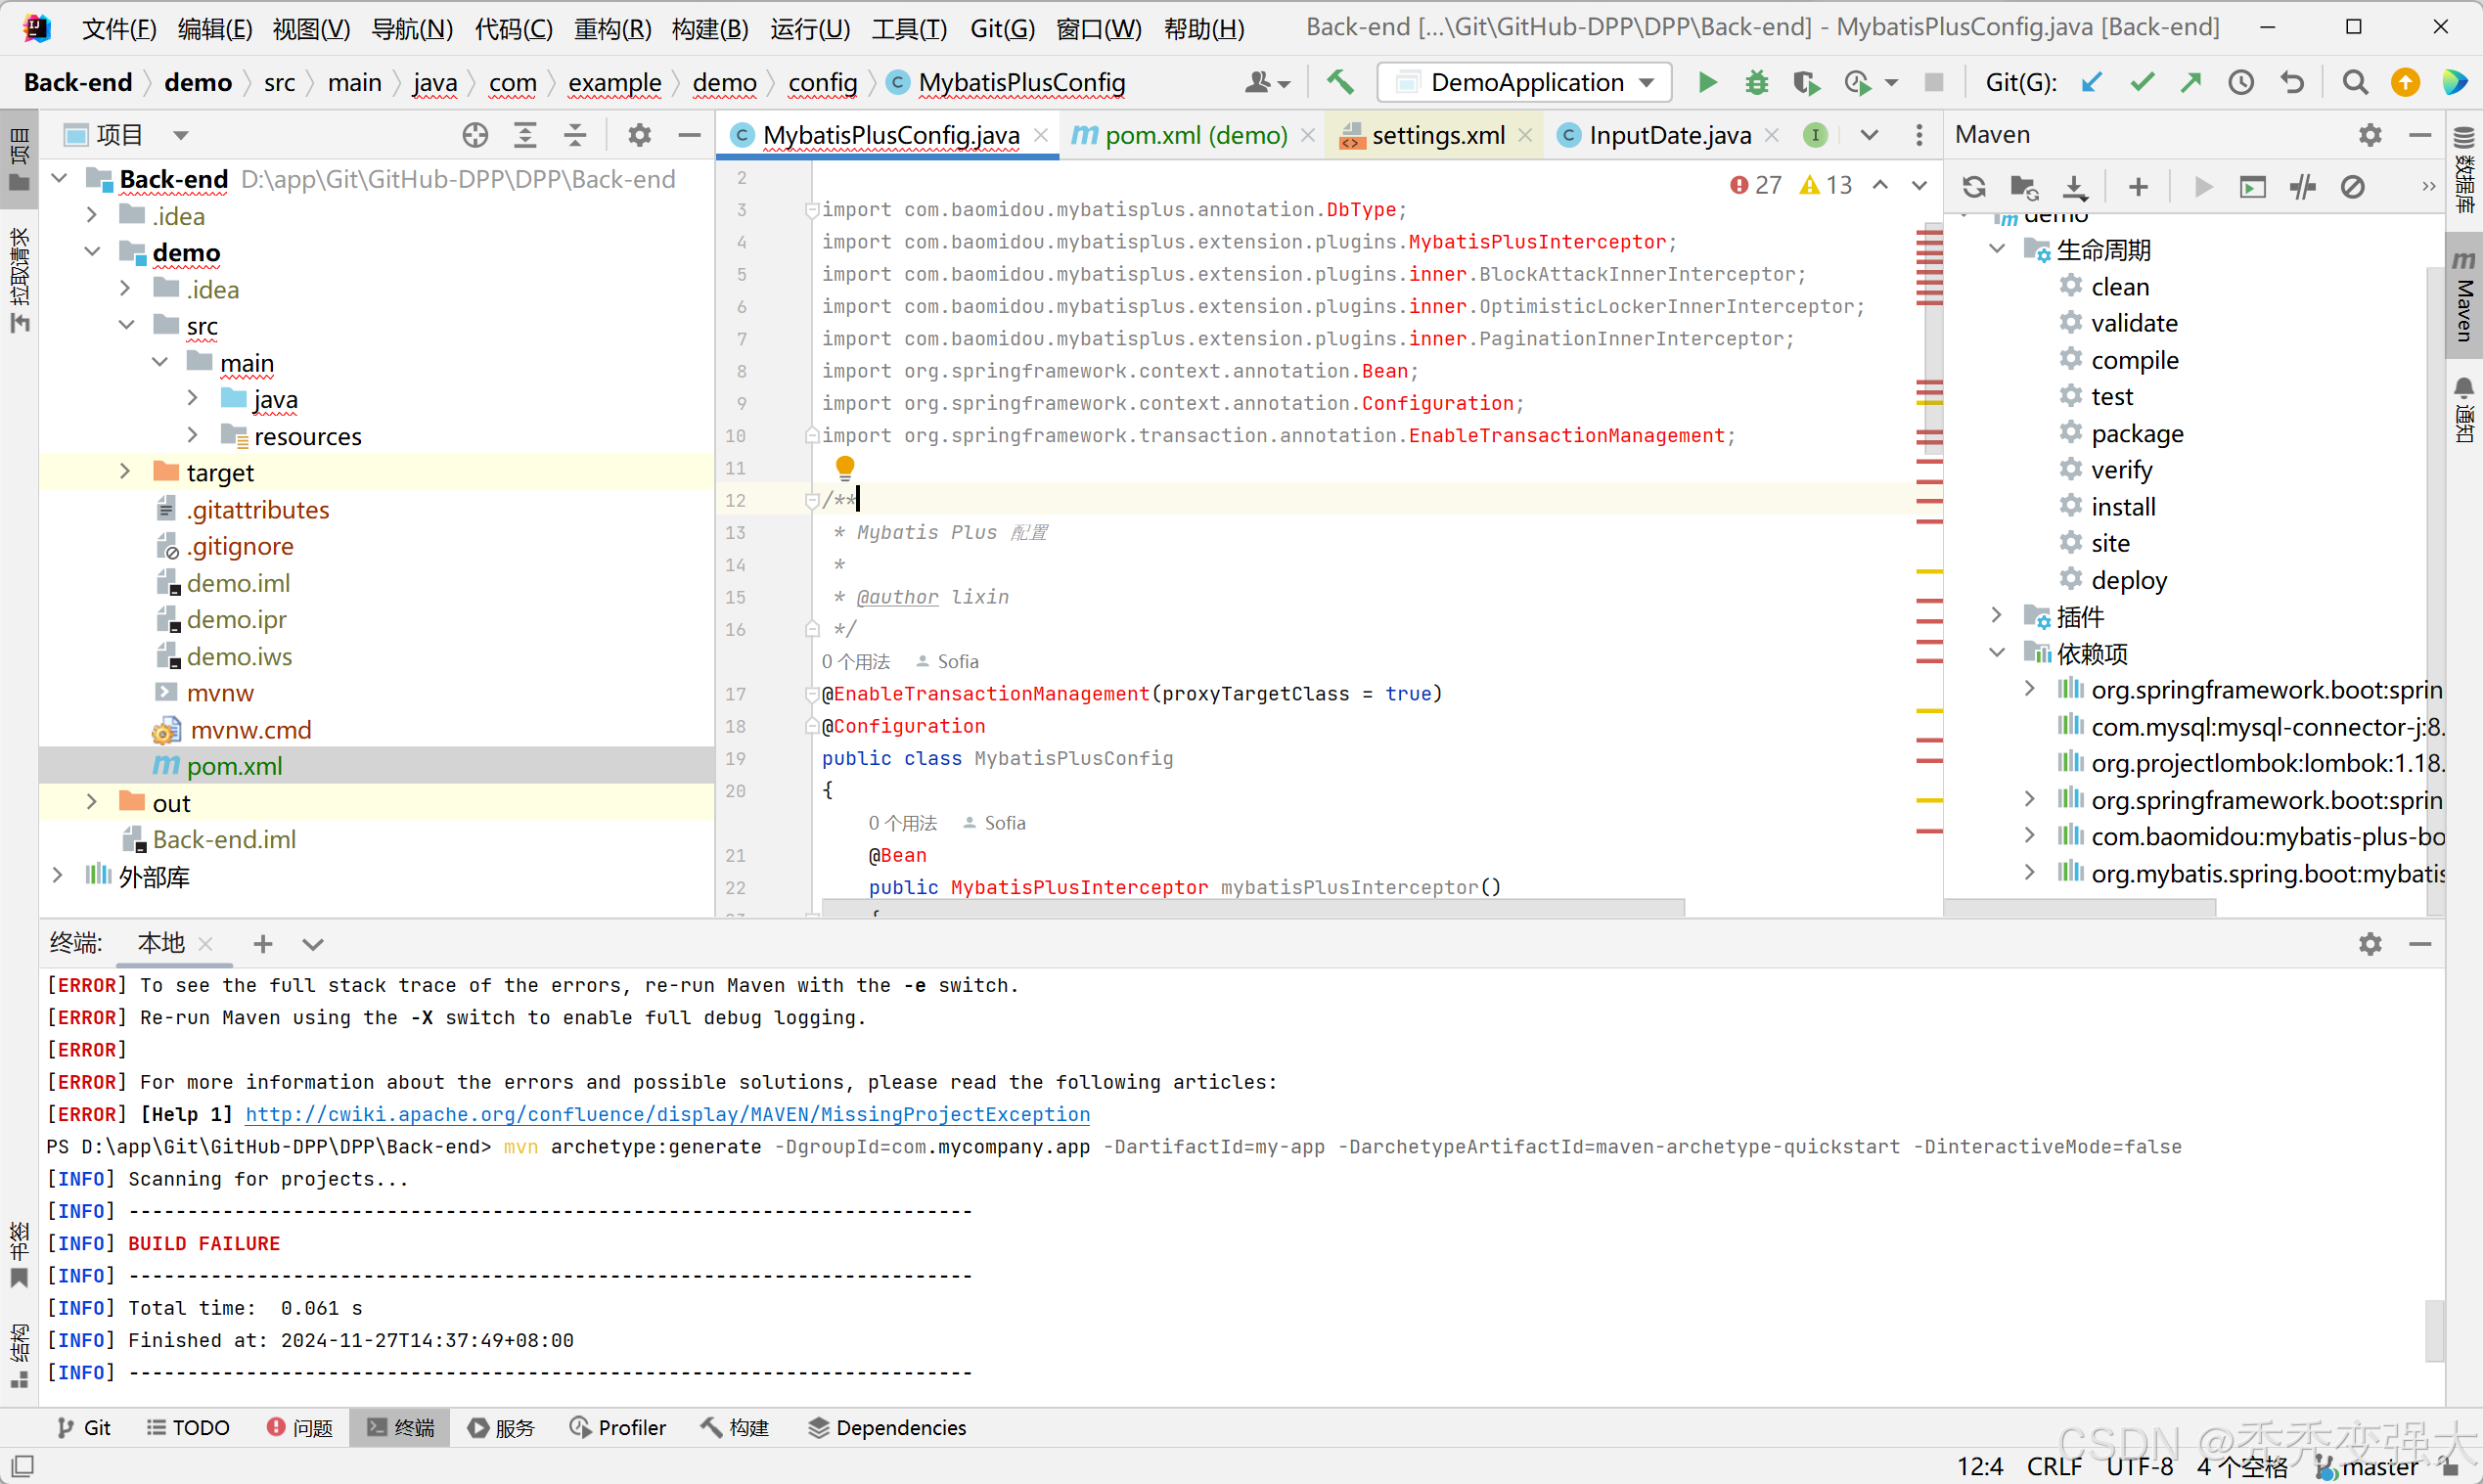Image resolution: width=2483 pixels, height=1484 pixels.
Task: Switch to the settings.xml editor tab
Action: (1437, 135)
